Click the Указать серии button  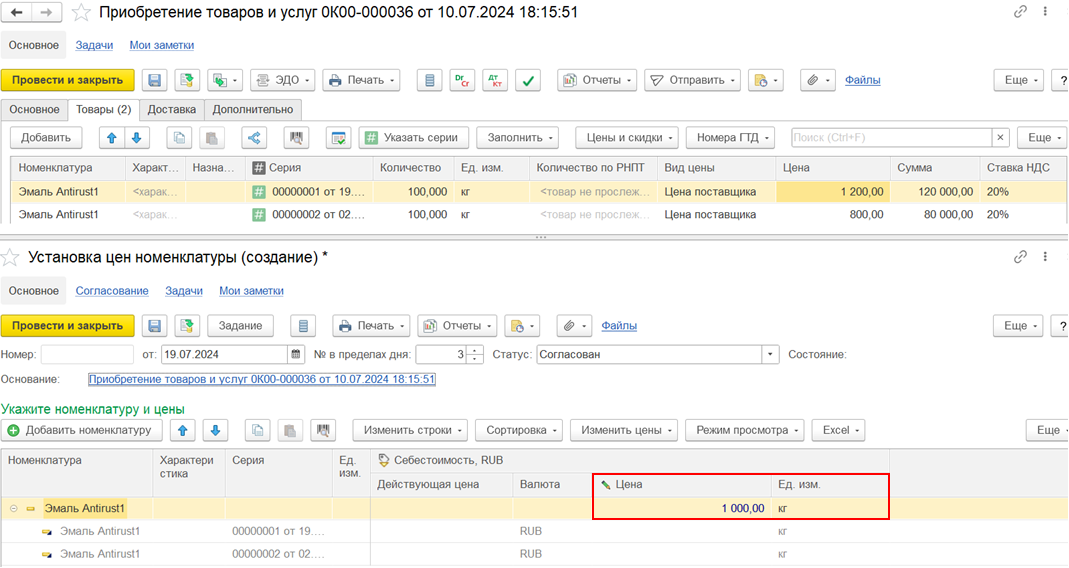tap(413, 138)
